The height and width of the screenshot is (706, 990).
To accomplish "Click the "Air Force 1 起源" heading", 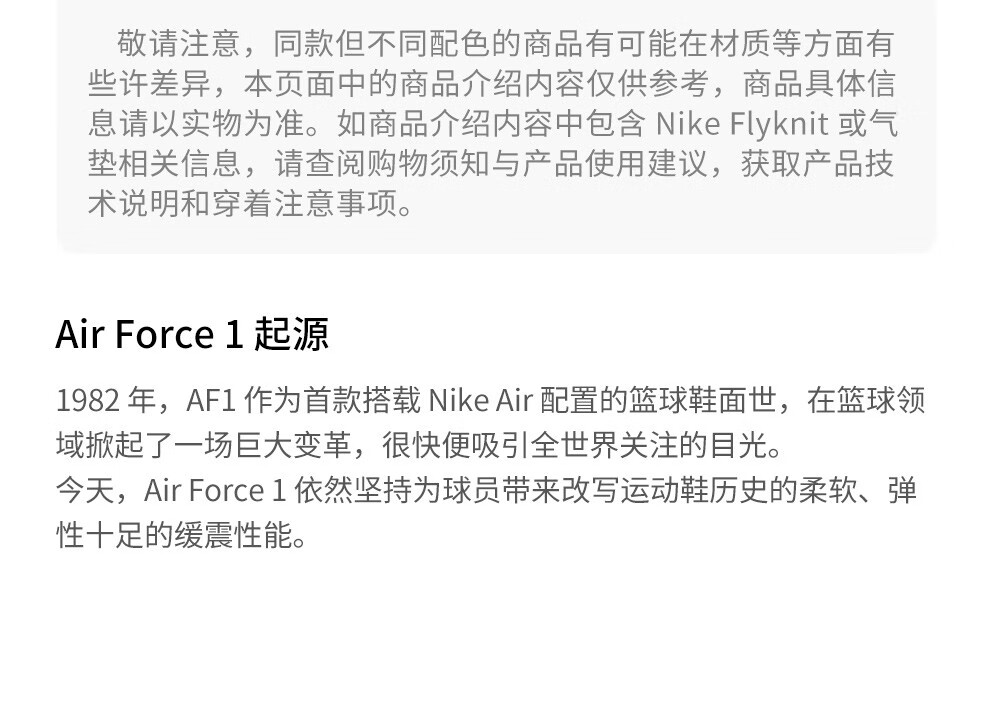I will click(192, 334).
